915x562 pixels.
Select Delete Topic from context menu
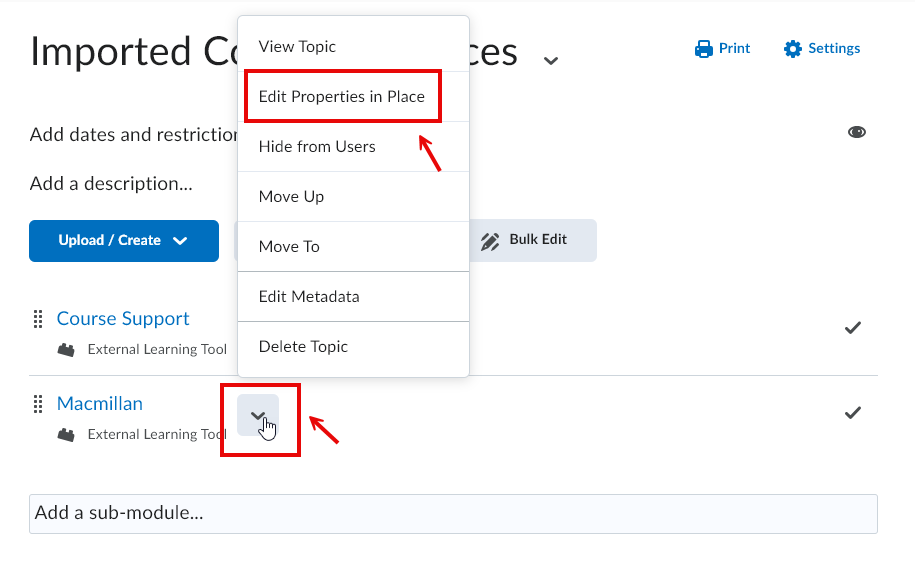point(303,347)
